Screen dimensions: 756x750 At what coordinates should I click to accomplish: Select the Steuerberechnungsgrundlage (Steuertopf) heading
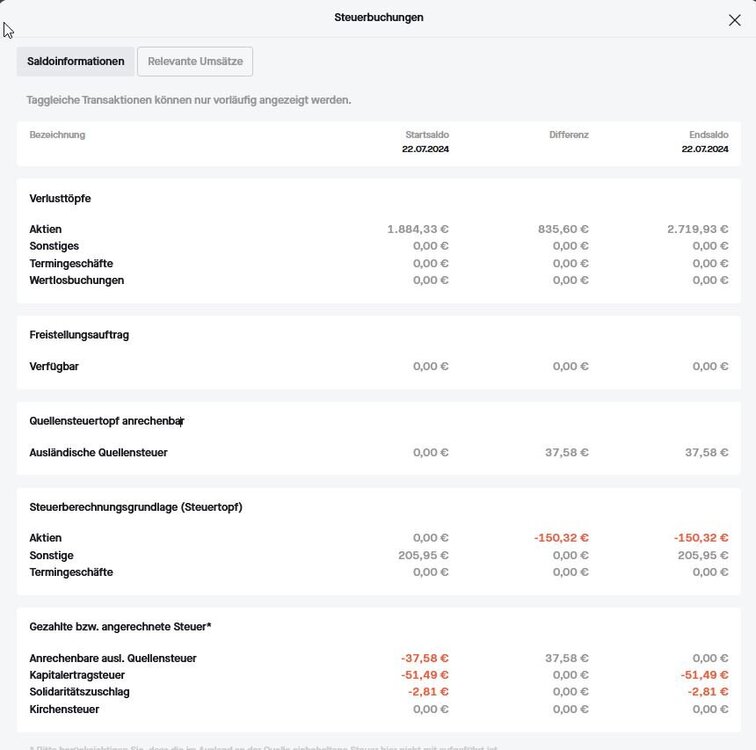[x=136, y=507]
